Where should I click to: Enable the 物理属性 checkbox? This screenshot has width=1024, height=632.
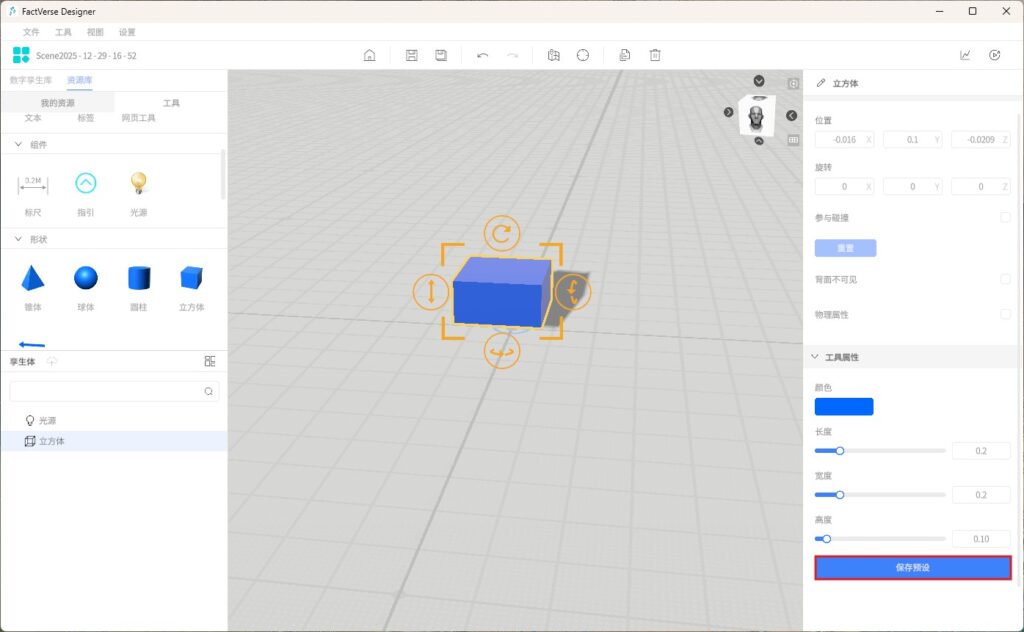coord(1005,314)
